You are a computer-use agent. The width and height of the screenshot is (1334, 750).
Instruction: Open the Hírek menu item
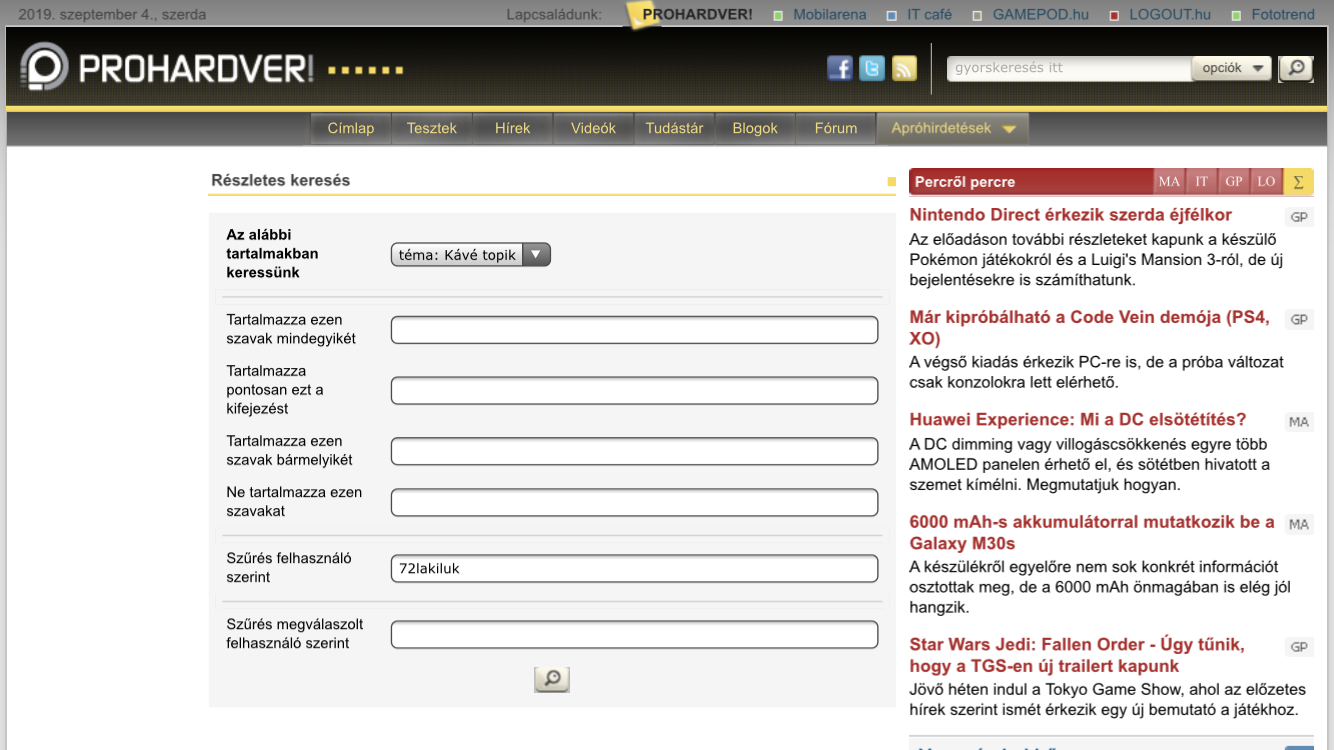point(513,128)
